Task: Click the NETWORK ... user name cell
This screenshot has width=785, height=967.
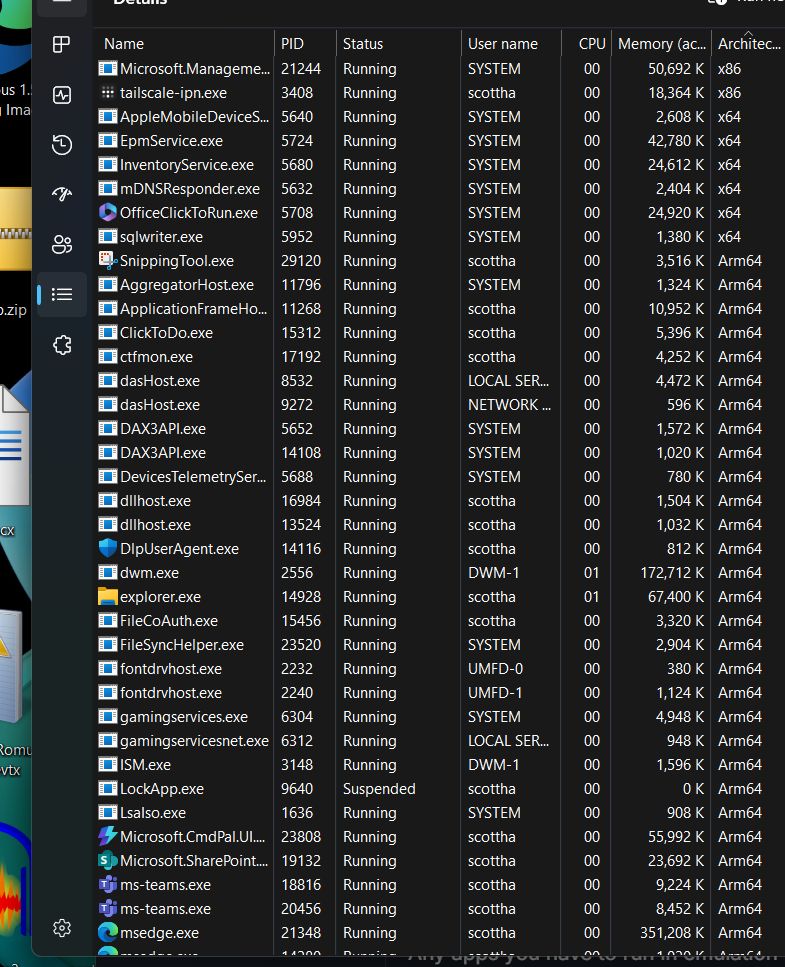Action: pyautogui.click(x=509, y=405)
